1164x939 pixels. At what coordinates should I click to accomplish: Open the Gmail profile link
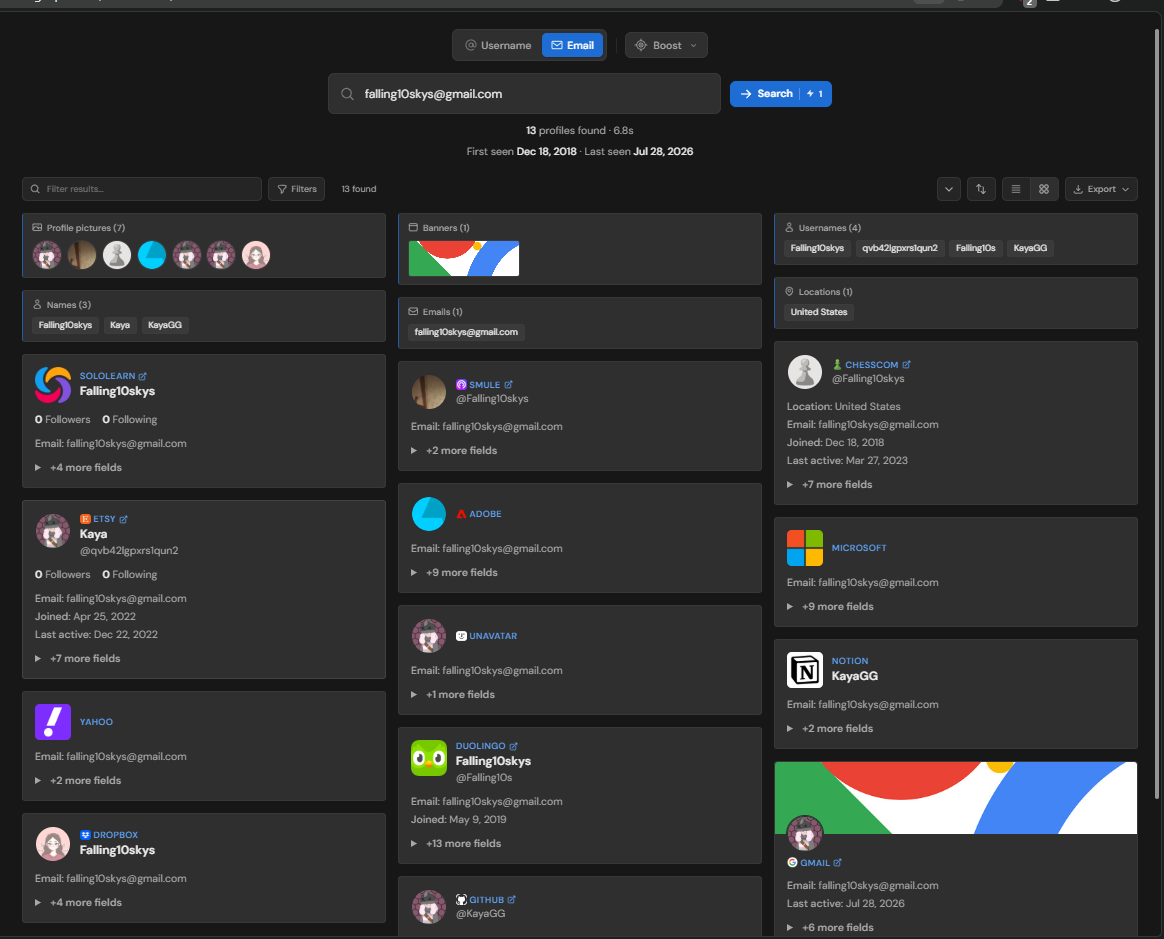pyautogui.click(x=814, y=863)
